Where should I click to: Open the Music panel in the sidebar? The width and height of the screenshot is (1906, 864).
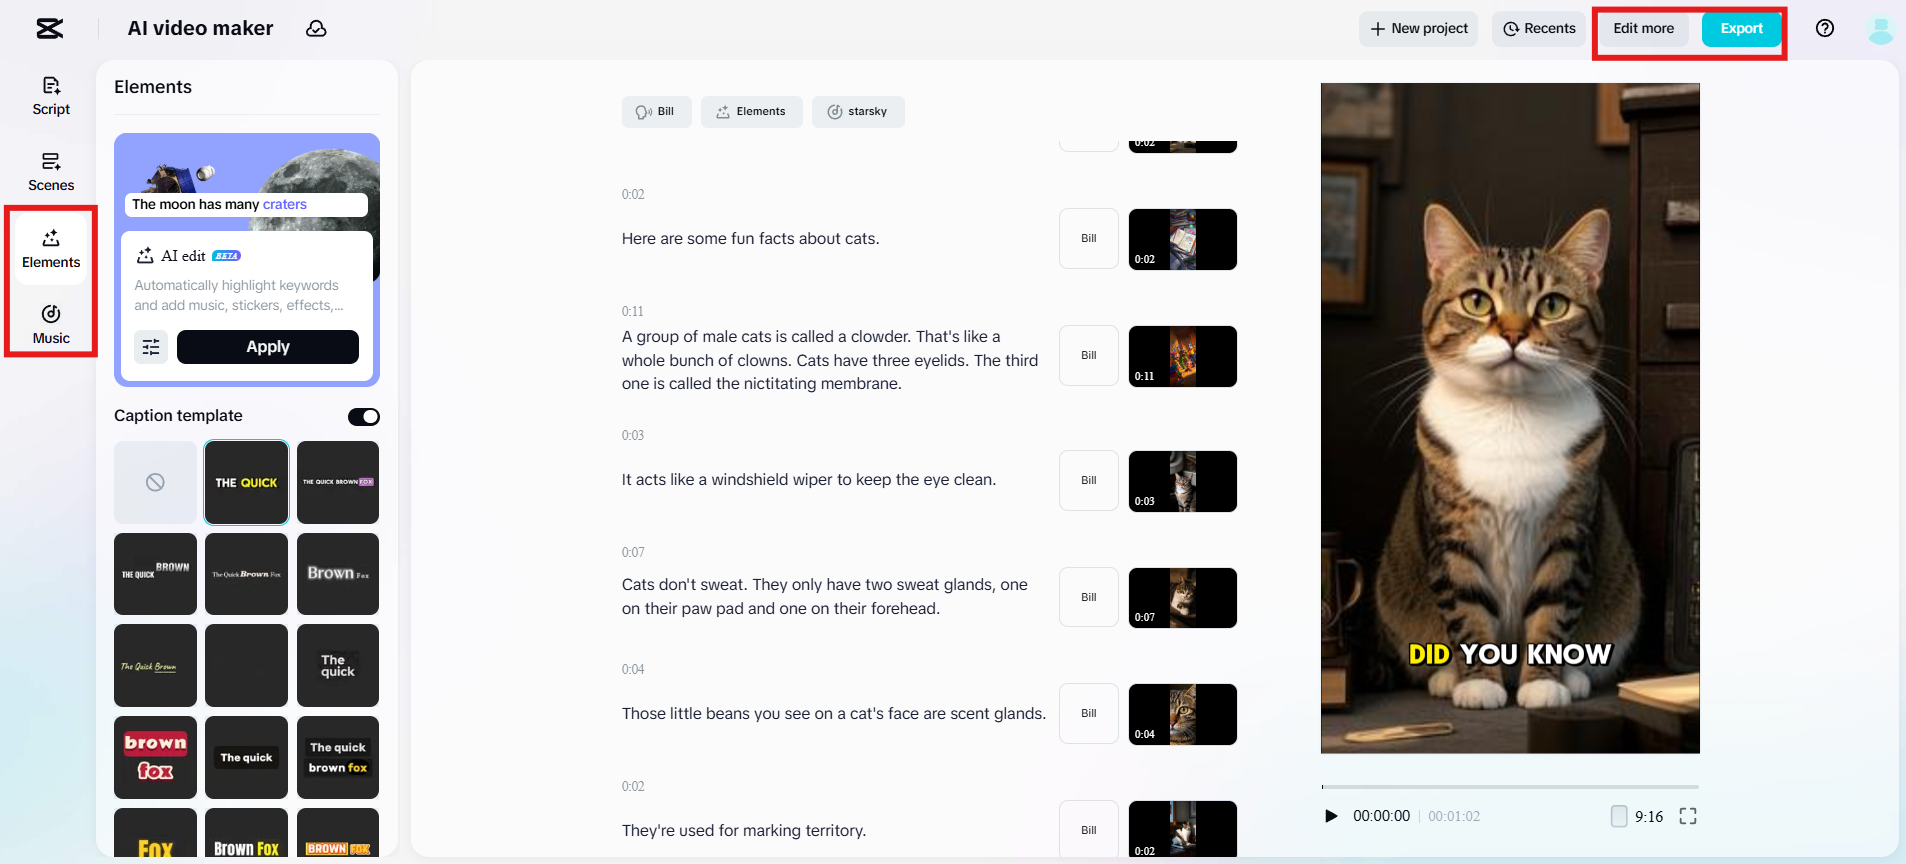pyautogui.click(x=51, y=325)
